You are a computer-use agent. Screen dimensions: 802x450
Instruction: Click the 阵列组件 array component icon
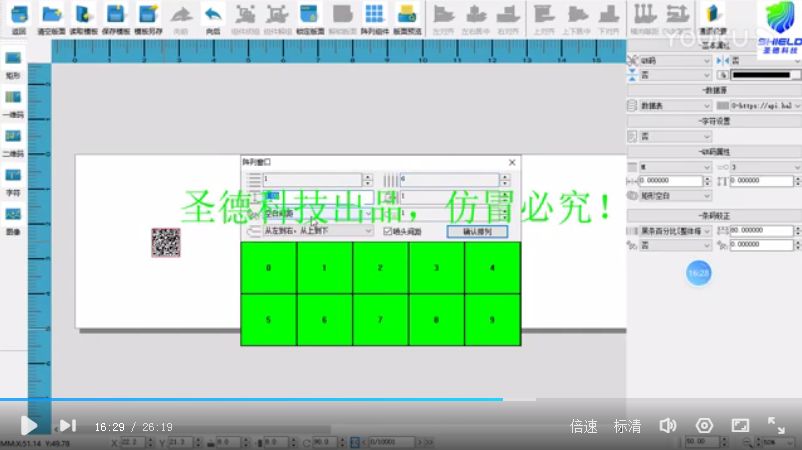pos(374,14)
